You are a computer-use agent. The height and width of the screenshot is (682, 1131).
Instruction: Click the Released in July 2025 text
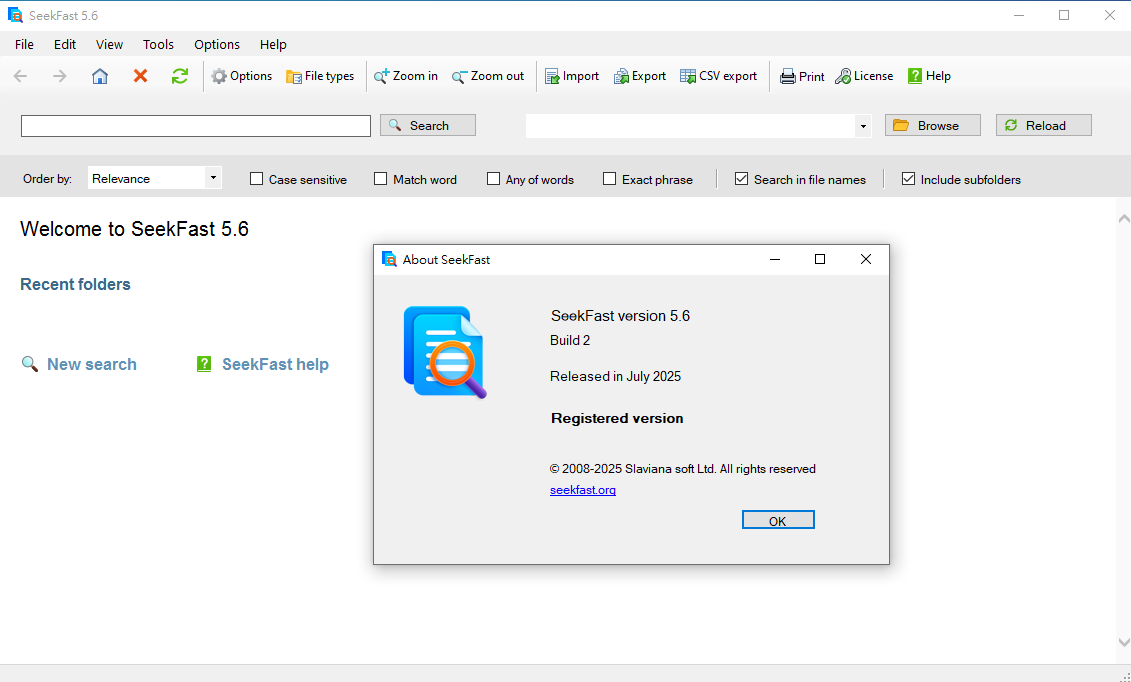click(615, 376)
